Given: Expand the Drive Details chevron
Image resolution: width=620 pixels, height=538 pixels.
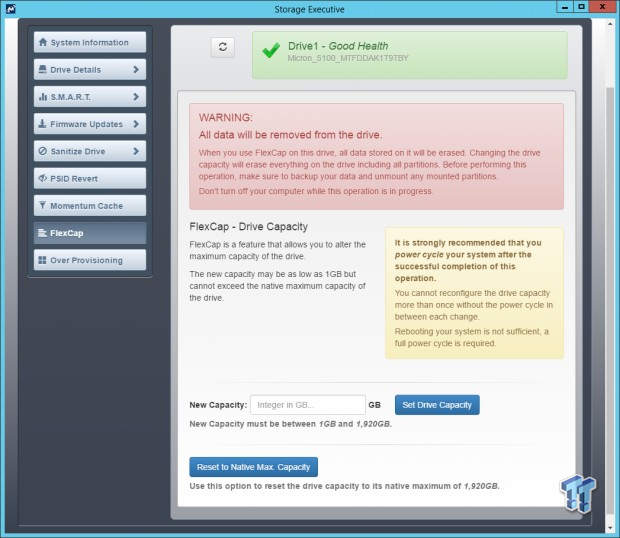Looking at the screenshot, I should click(x=136, y=70).
